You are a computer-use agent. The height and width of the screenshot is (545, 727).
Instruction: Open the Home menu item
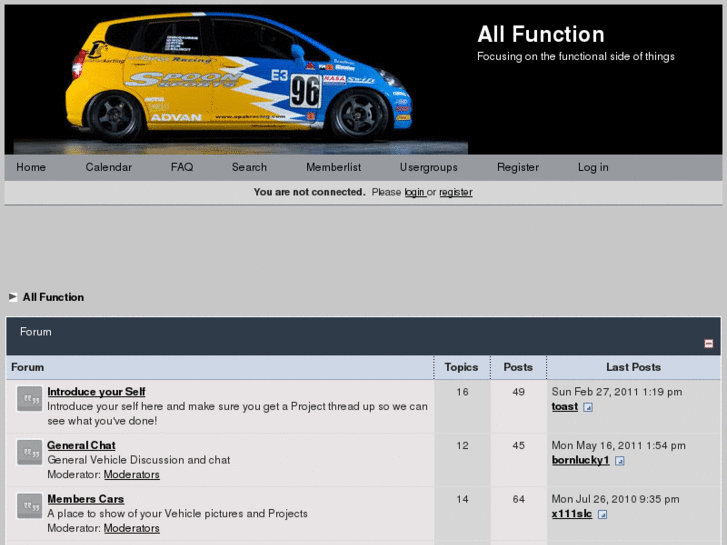[x=31, y=167]
